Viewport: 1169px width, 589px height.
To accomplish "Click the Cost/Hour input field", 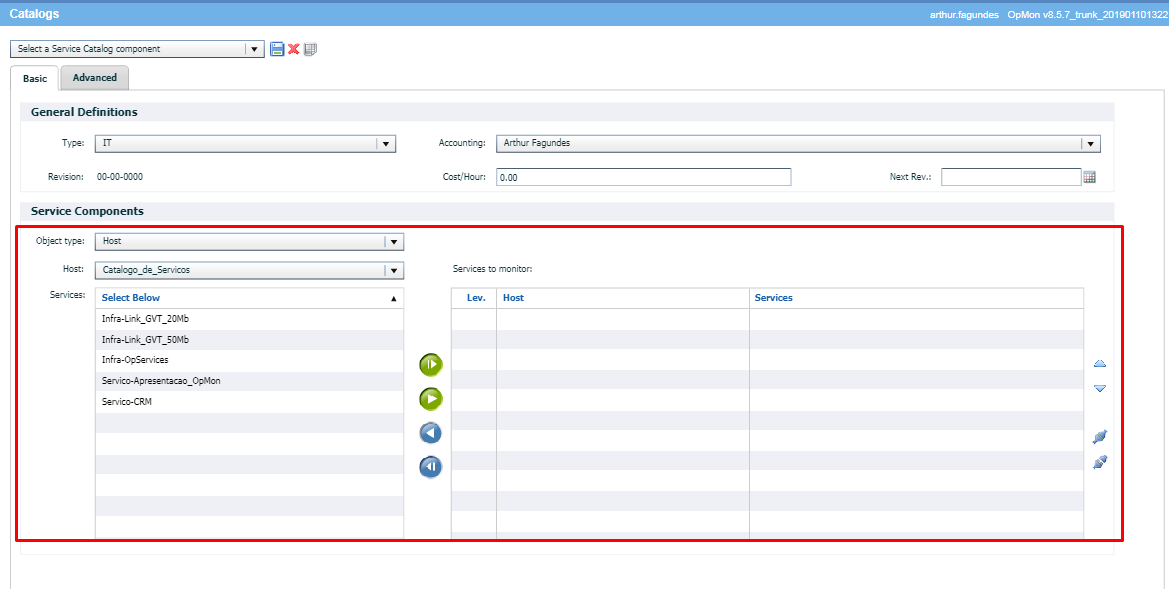I will click(x=643, y=177).
